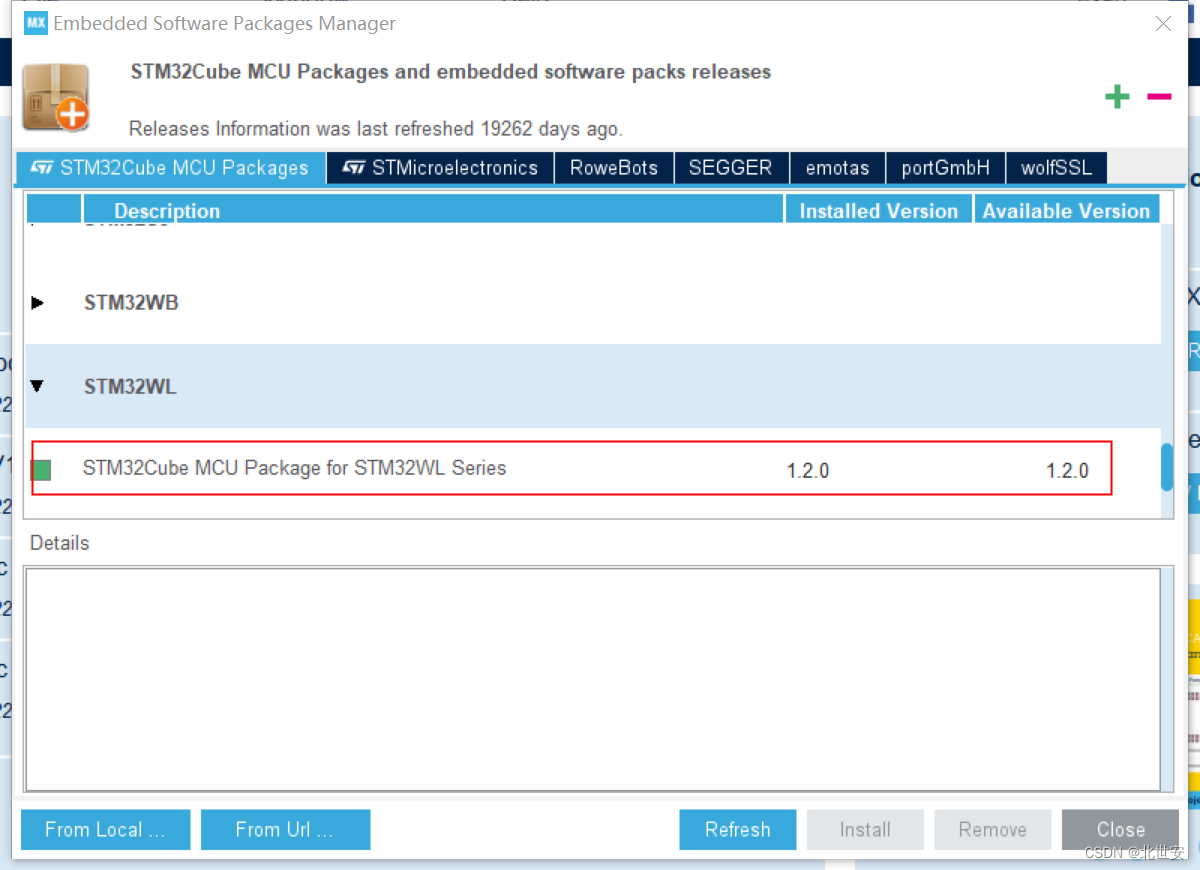This screenshot has height=870, width=1200.
Task: Open the RoweBots tab
Action: pos(614,168)
